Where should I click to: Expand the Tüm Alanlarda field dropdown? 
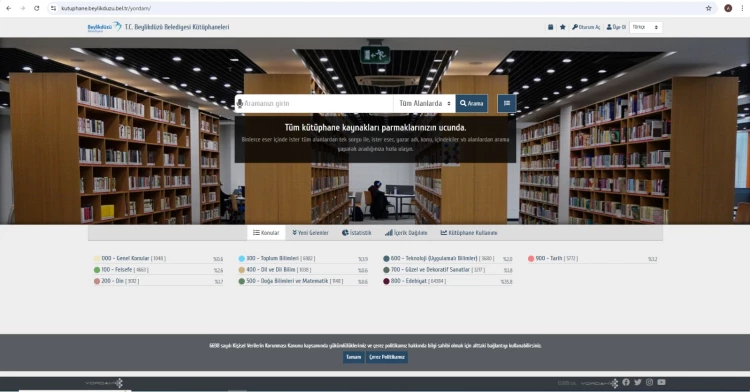(x=425, y=103)
